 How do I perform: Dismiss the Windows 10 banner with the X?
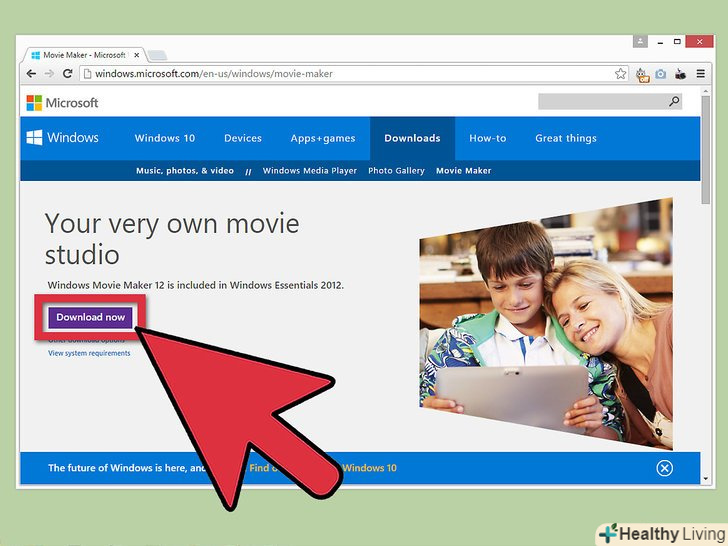point(664,468)
